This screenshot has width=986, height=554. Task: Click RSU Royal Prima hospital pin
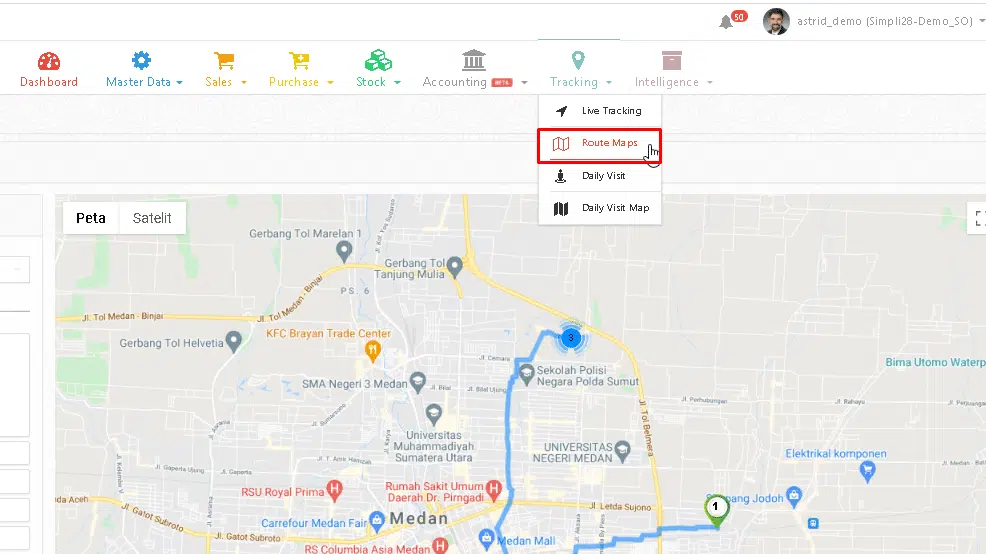tap(335, 490)
